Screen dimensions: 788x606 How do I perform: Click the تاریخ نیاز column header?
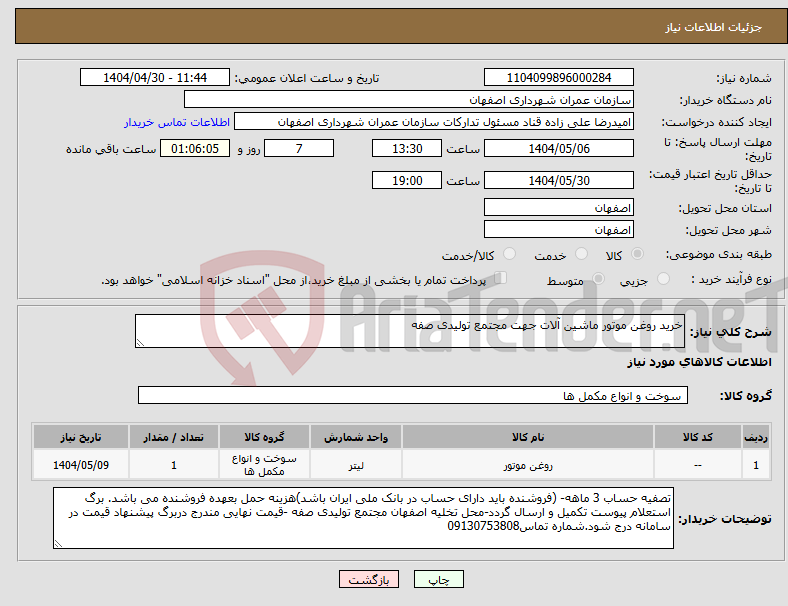click(x=80, y=437)
